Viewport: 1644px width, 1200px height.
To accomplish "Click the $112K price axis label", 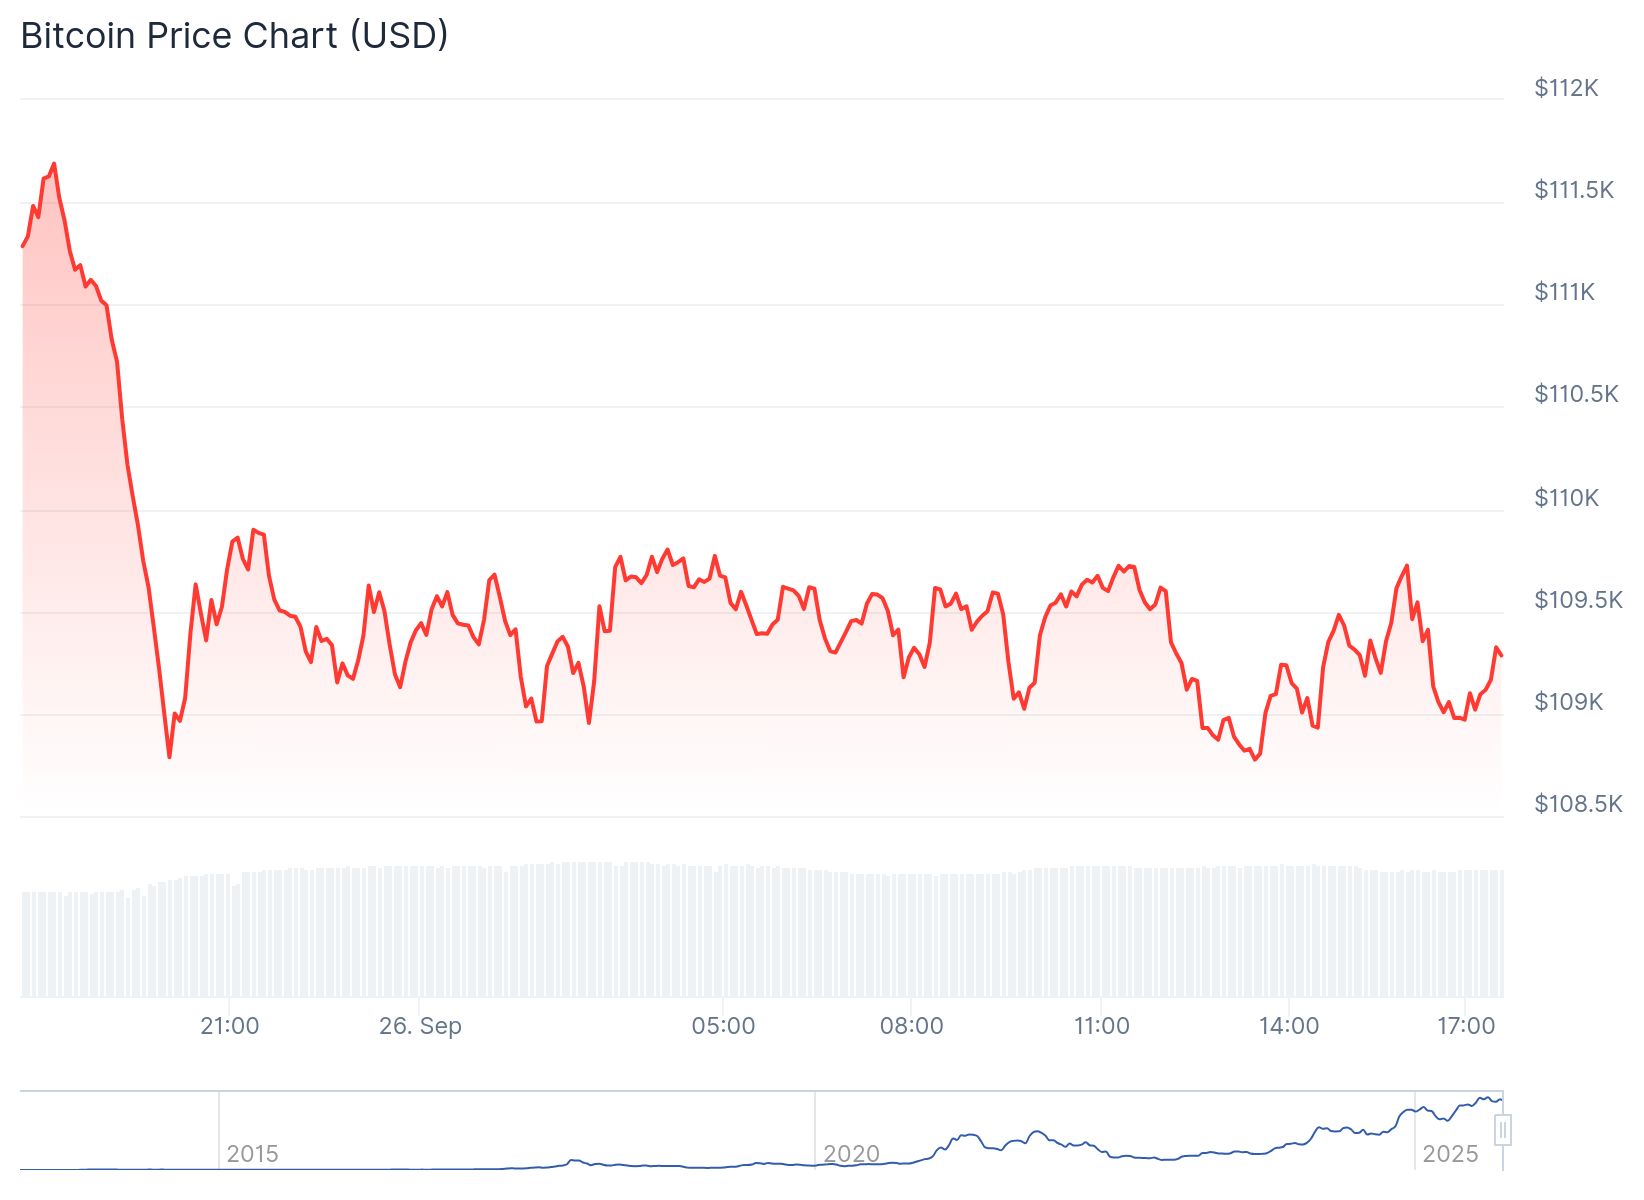I will click(1566, 88).
